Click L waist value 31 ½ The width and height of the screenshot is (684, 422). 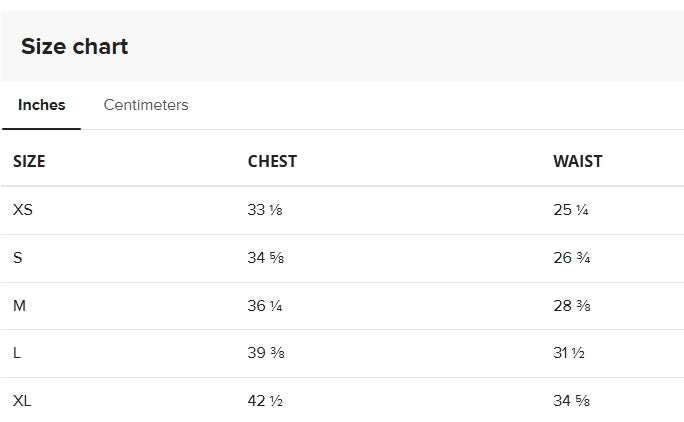point(569,353)
